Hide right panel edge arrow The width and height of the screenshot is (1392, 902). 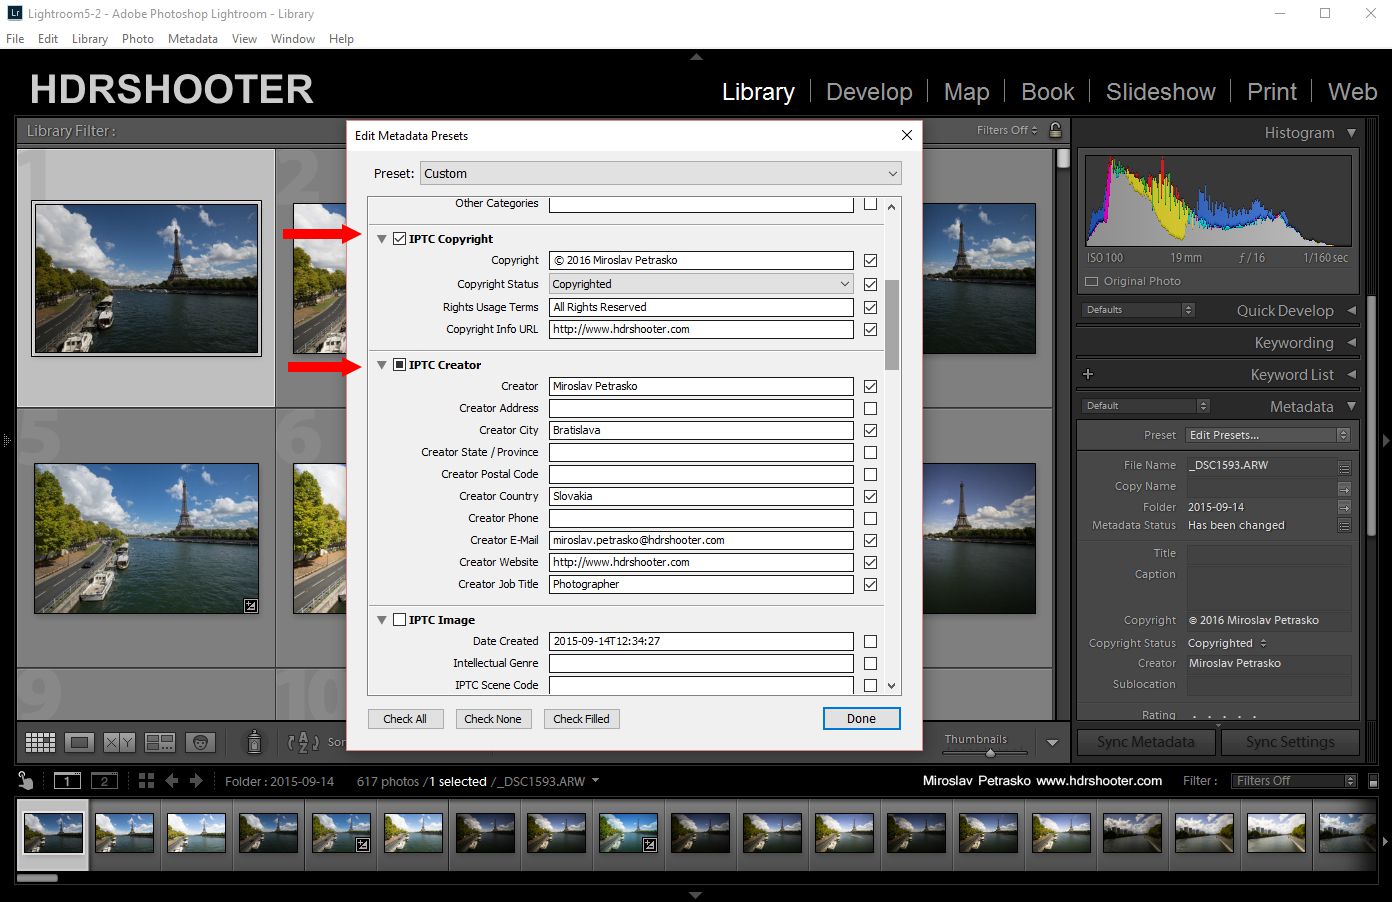[x=1385, y=440]
